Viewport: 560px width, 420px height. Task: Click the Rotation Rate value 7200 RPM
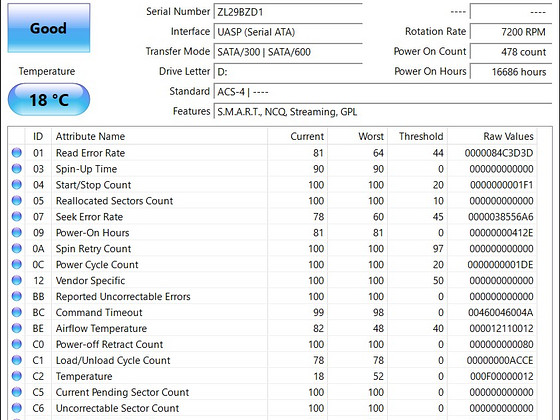tap(511, 32)
